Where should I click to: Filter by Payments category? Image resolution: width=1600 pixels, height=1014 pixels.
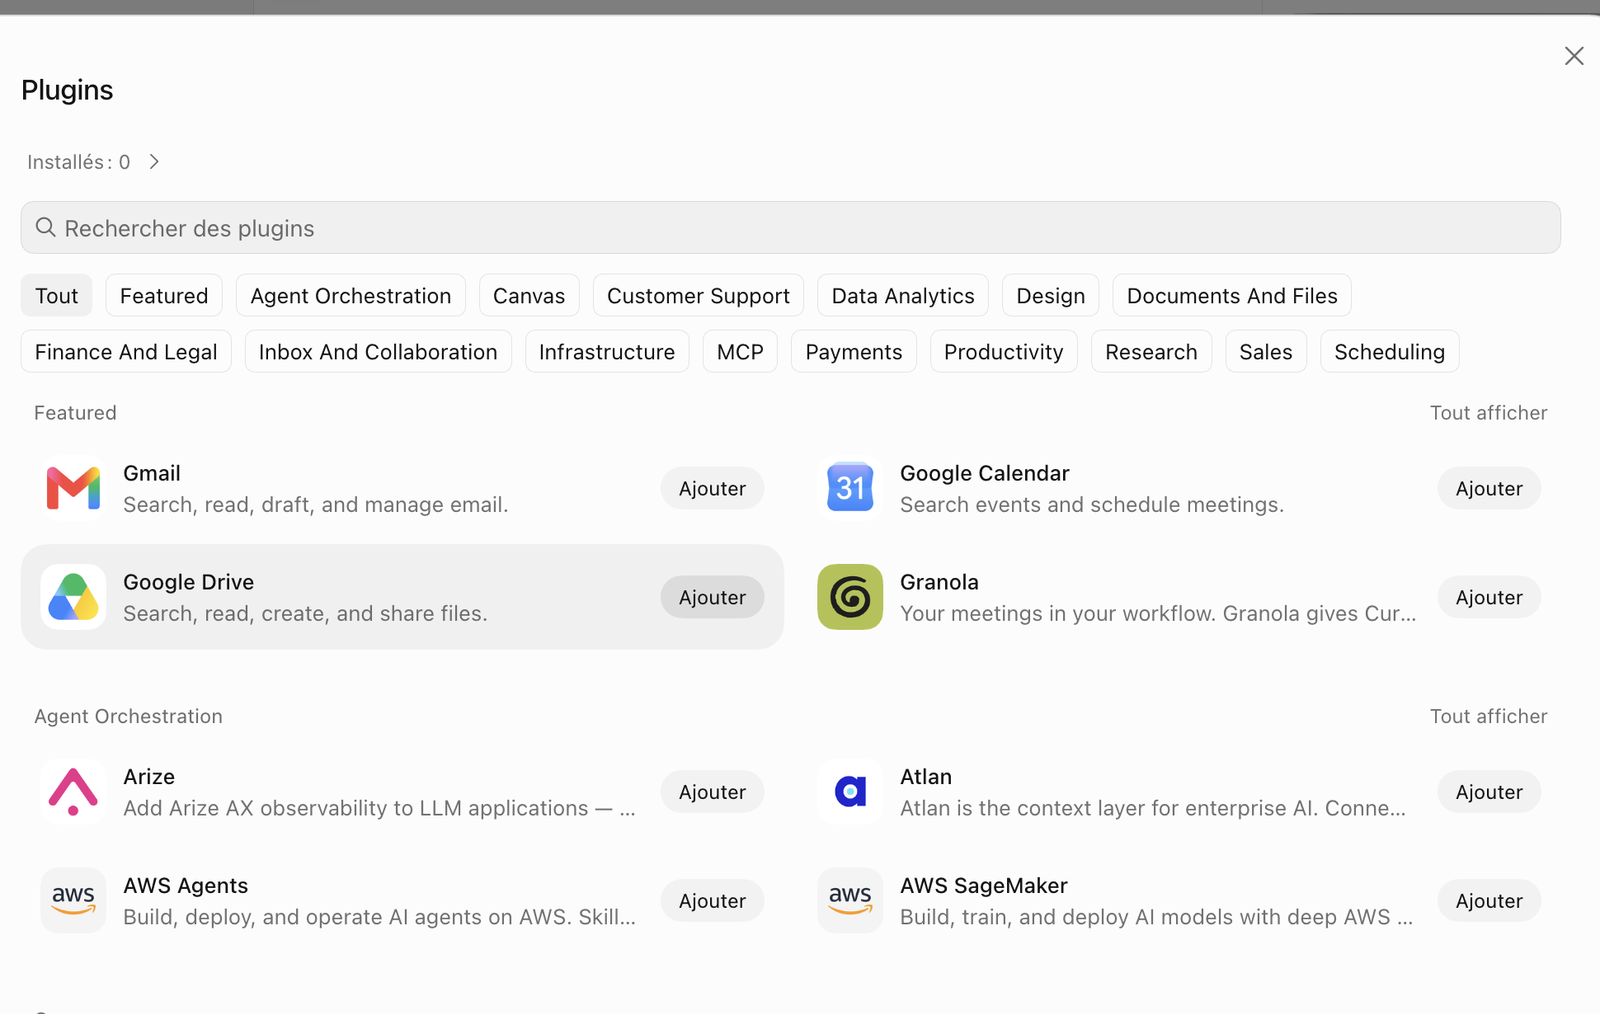pyautogui.click(x=854, y=352)
